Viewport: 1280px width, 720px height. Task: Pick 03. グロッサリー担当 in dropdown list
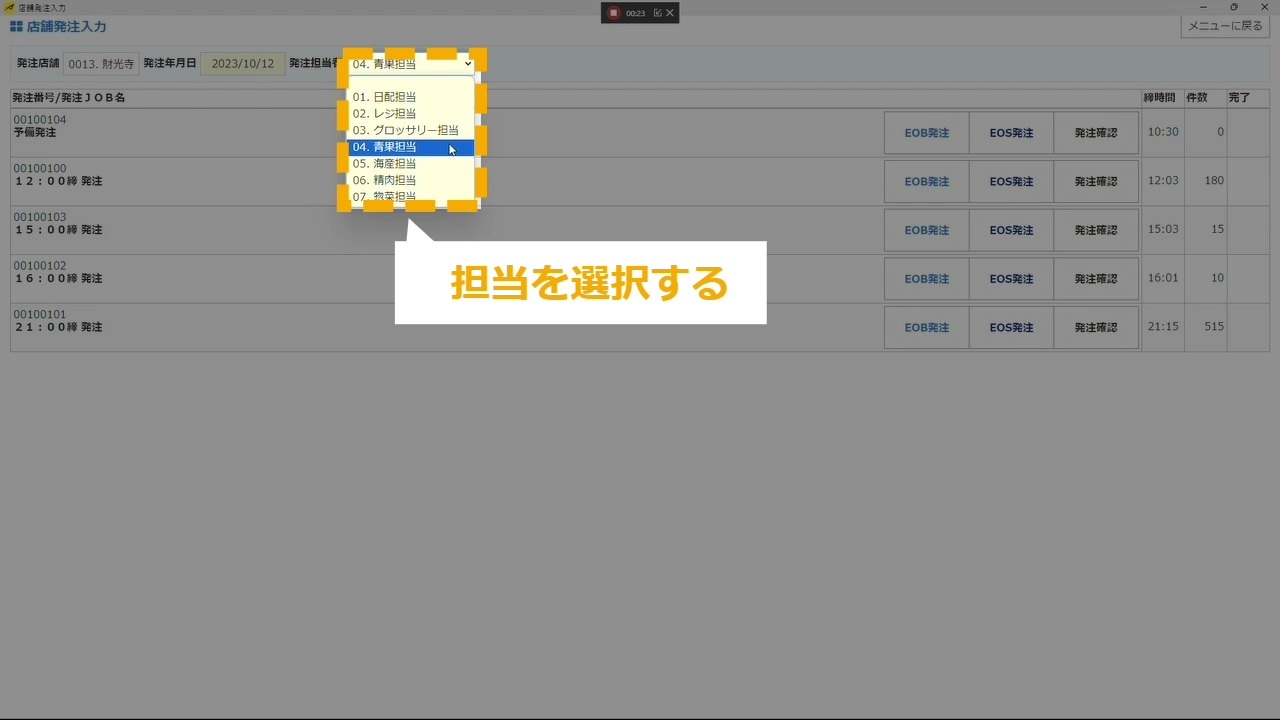tap(405, 130)
